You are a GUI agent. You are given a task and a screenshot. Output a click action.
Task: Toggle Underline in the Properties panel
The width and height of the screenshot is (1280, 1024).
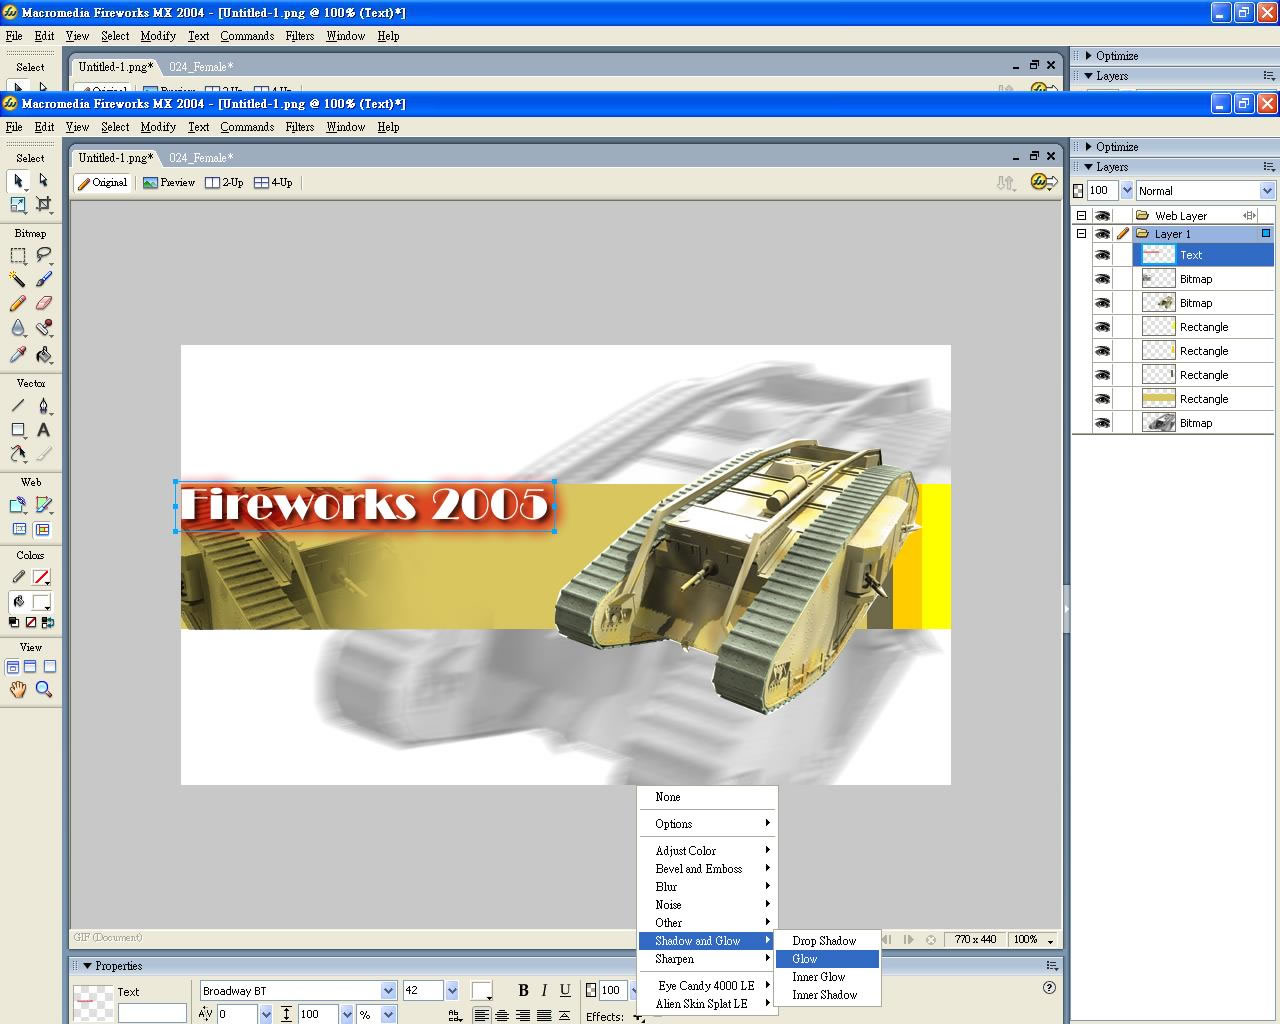(x=565, y=990)
